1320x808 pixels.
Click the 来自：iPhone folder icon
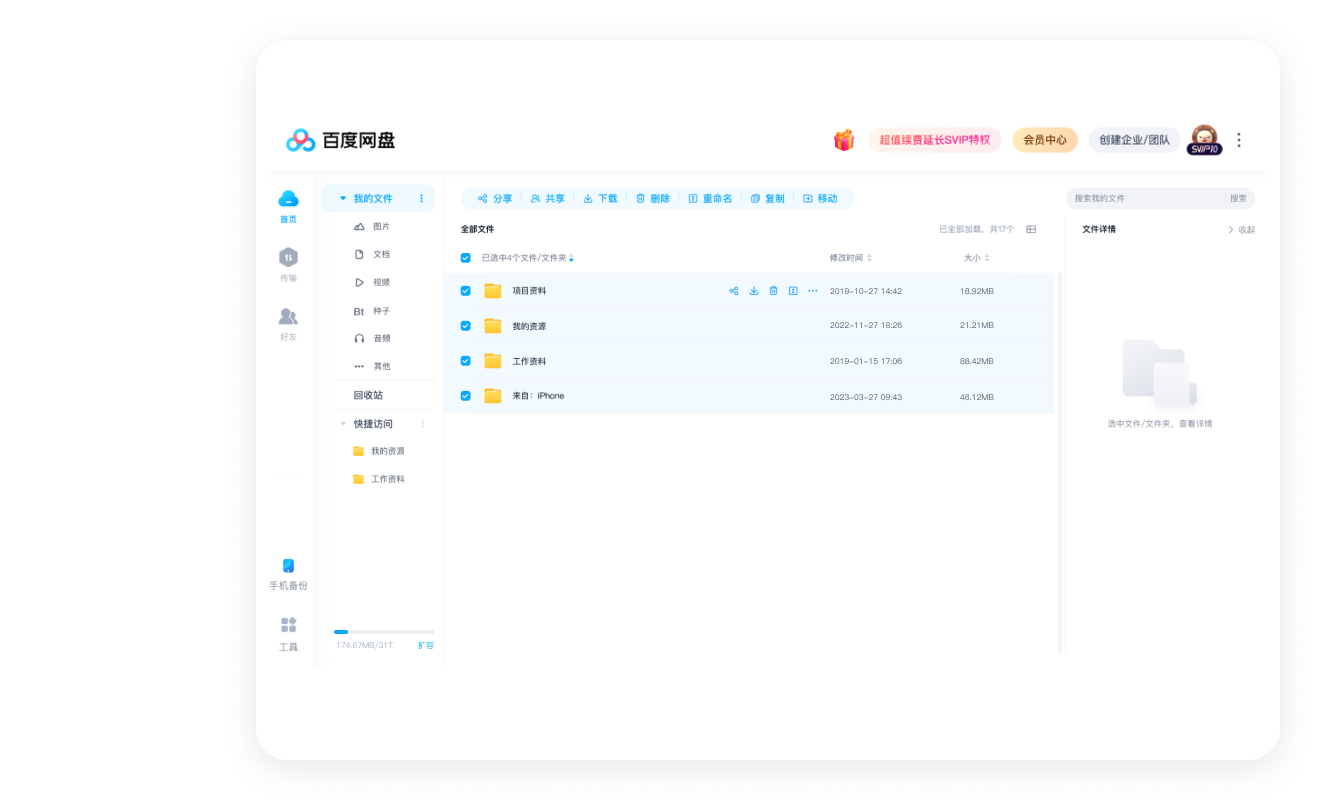(492, 396)
